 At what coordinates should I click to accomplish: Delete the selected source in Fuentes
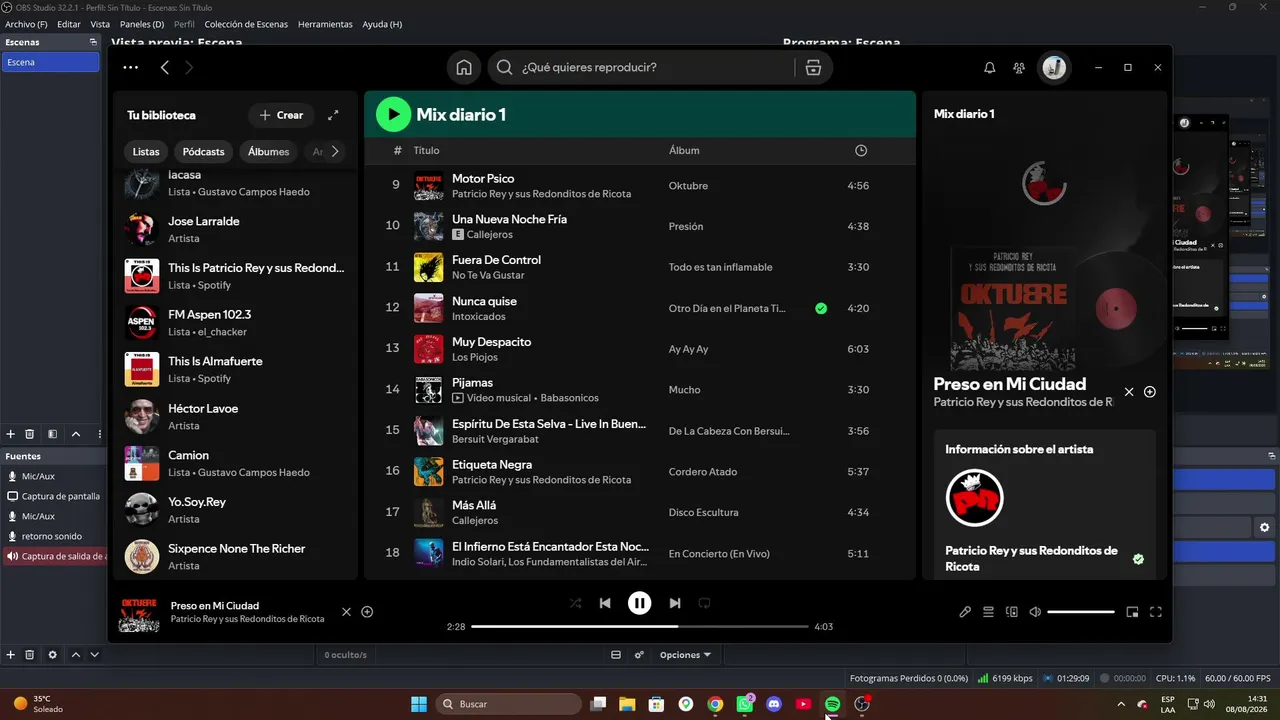click(x=30, y=655)
